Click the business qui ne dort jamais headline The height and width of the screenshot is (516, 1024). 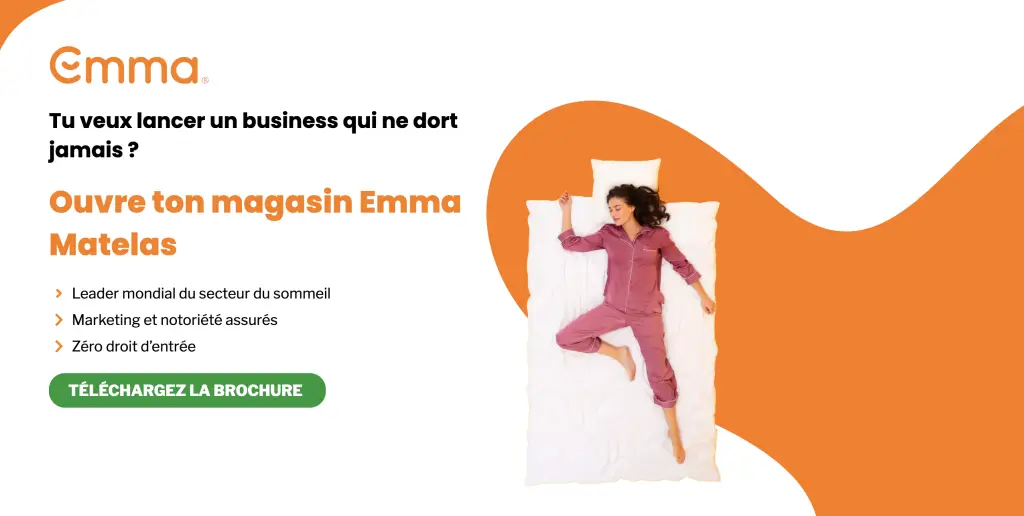coord(253,135)
